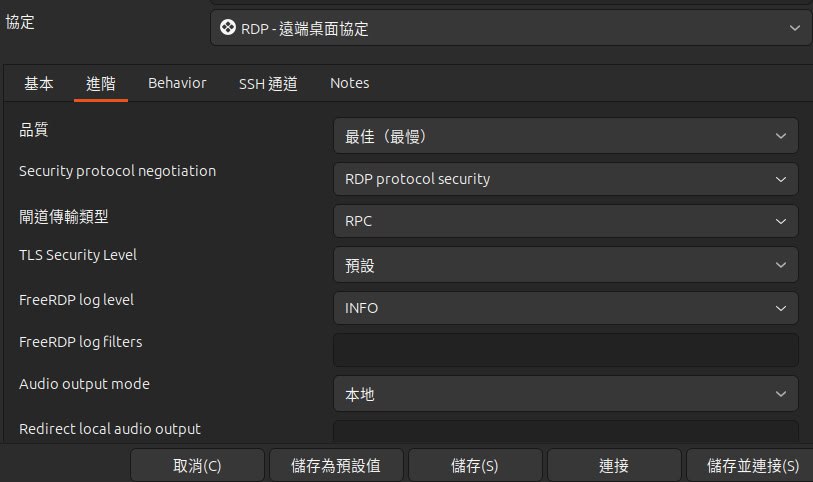
Task: Open the 協定 protocol dropdown
Action: tap(511, 29)
